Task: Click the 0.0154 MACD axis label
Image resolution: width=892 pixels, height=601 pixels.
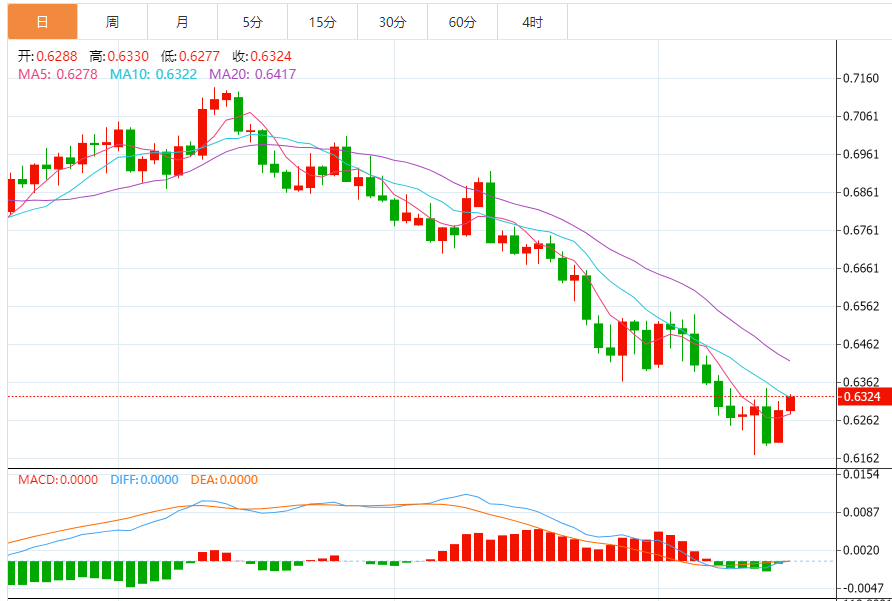Action: pos(861,474)
